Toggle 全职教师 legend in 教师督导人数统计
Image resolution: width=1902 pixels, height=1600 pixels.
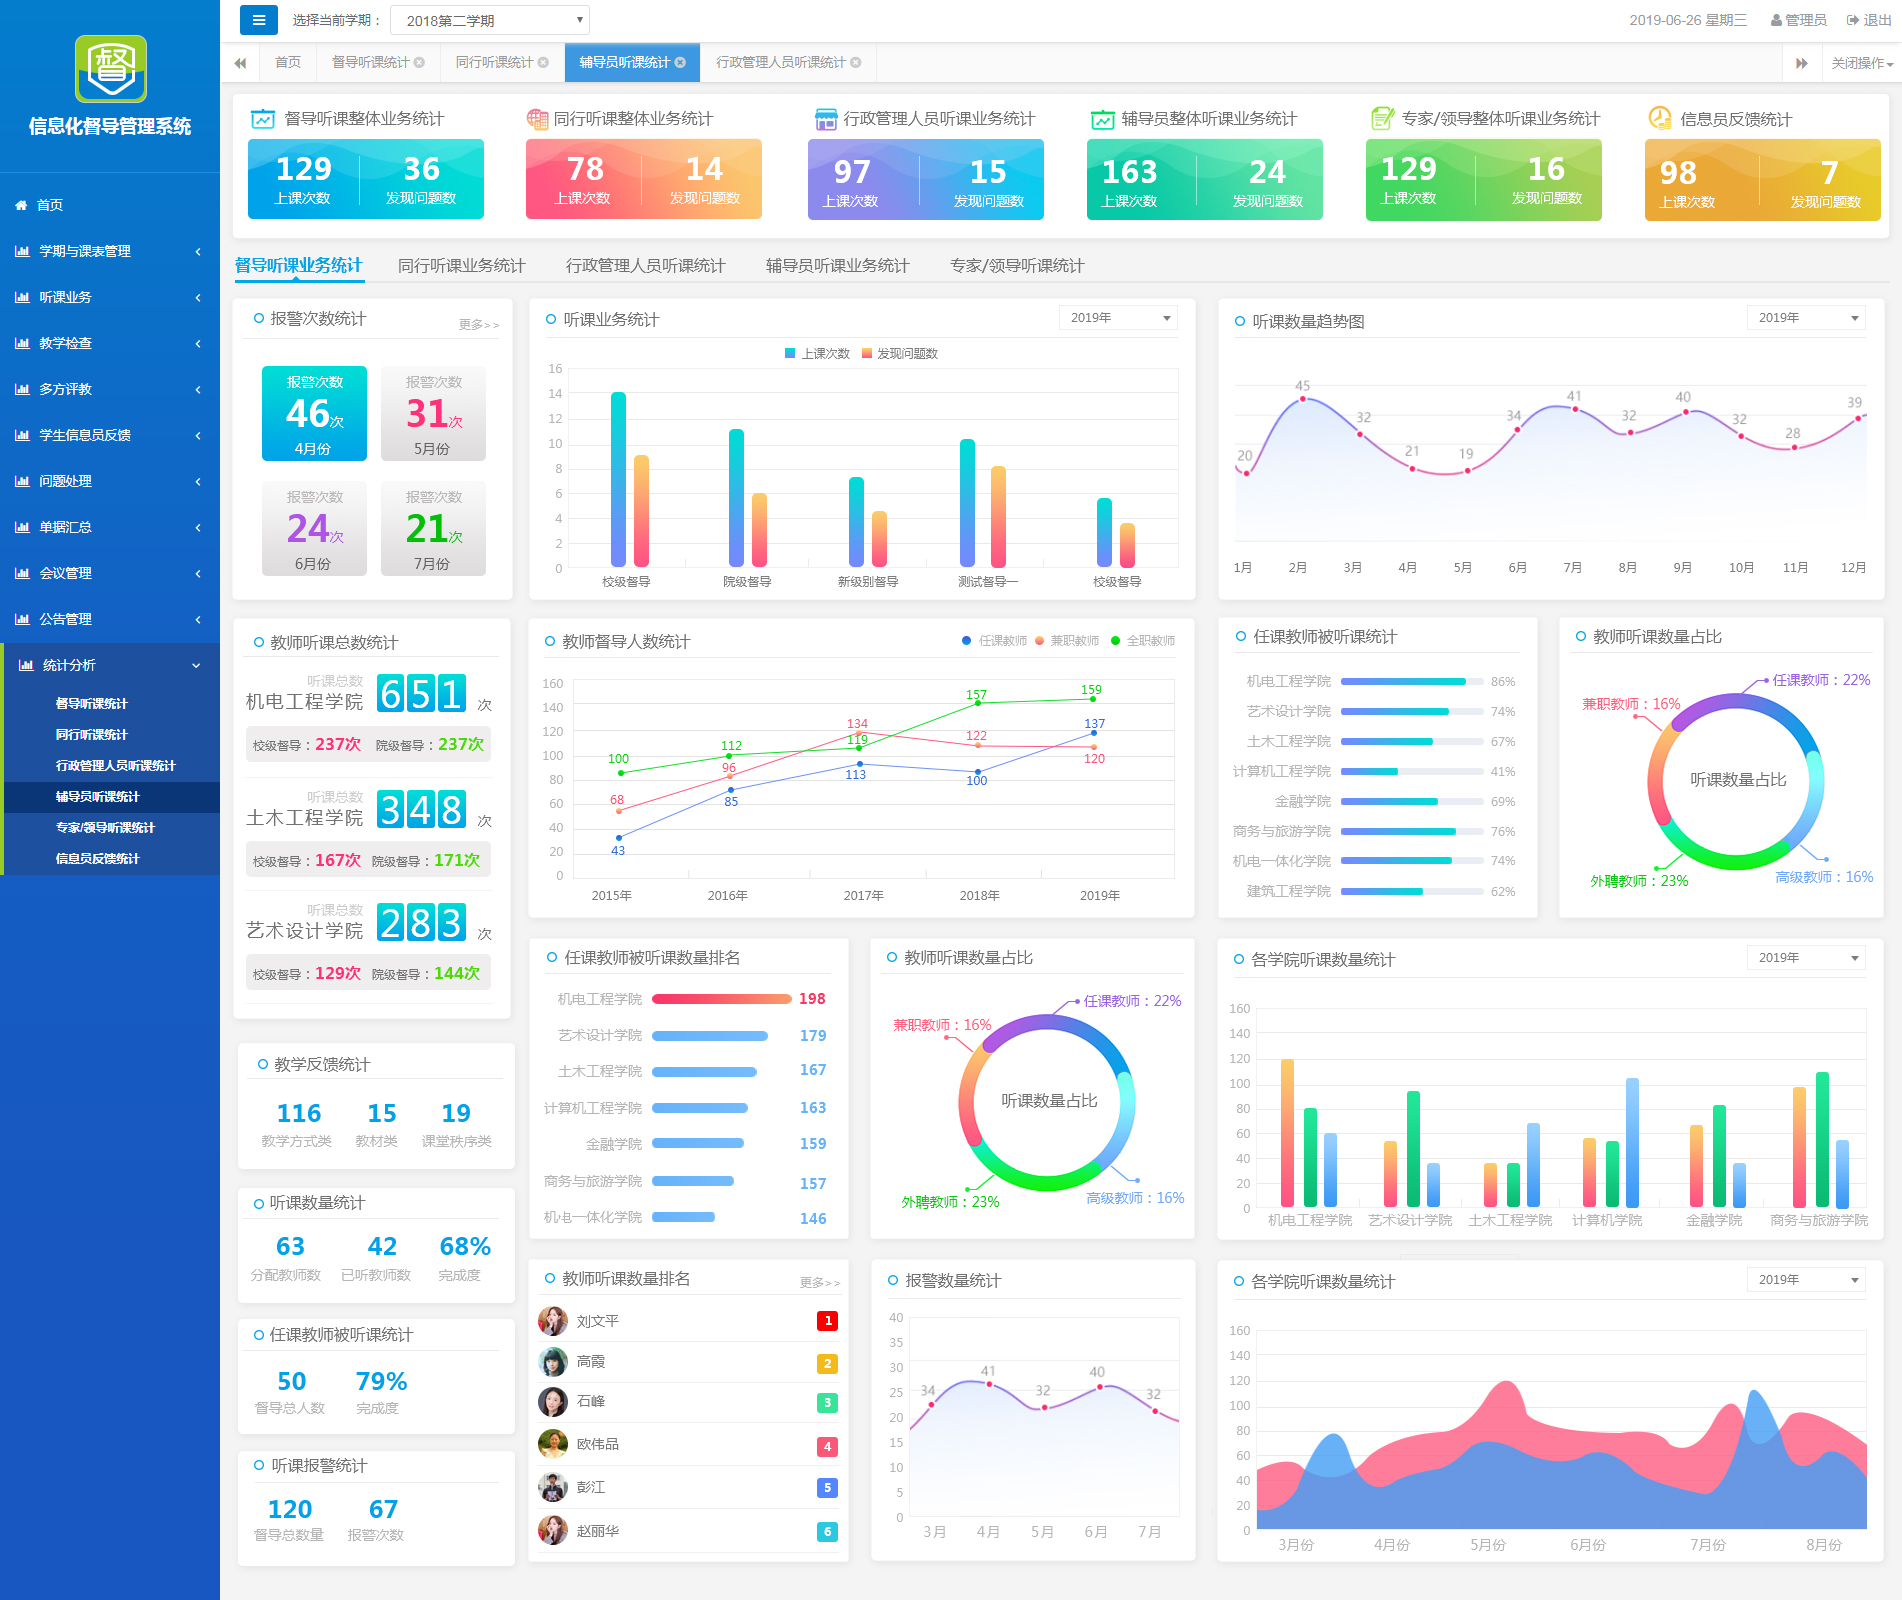point(1143,640)
